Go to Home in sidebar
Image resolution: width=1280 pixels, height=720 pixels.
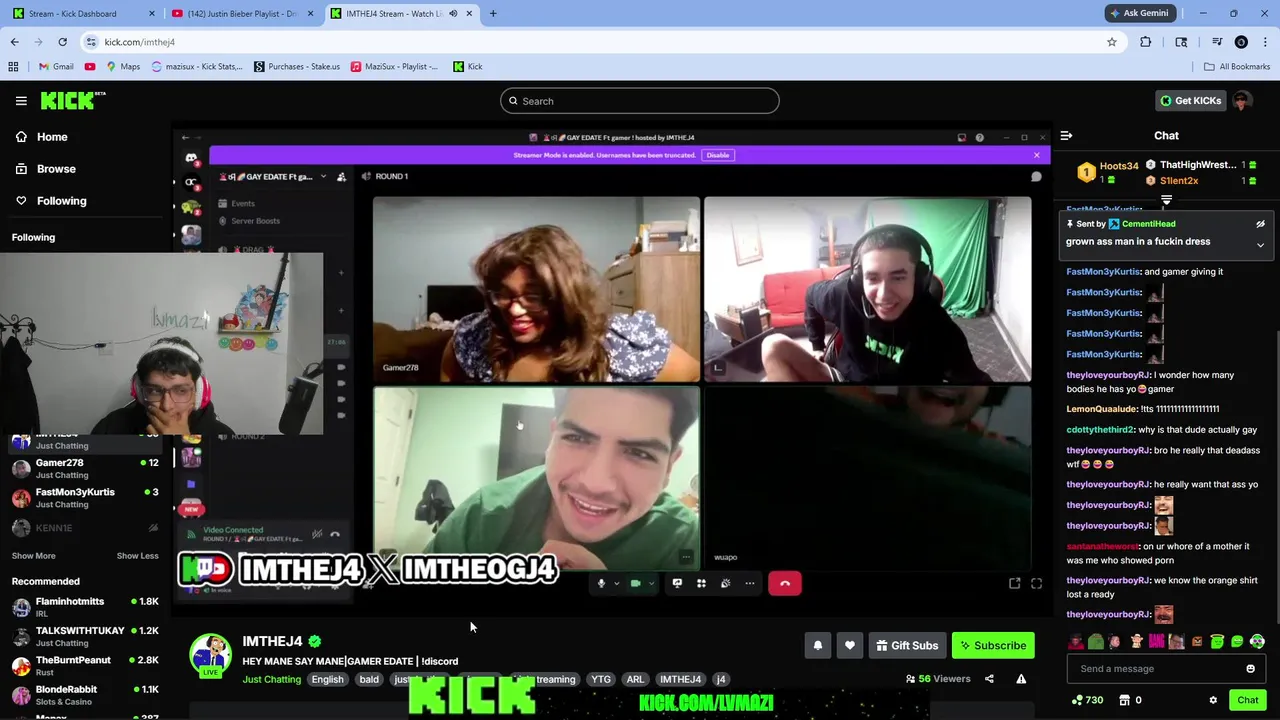point(52,137)
